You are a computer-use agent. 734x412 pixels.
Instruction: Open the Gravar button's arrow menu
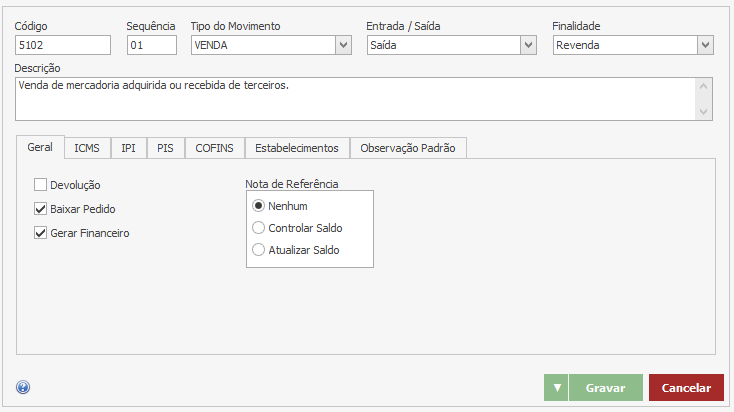[556, 388]
